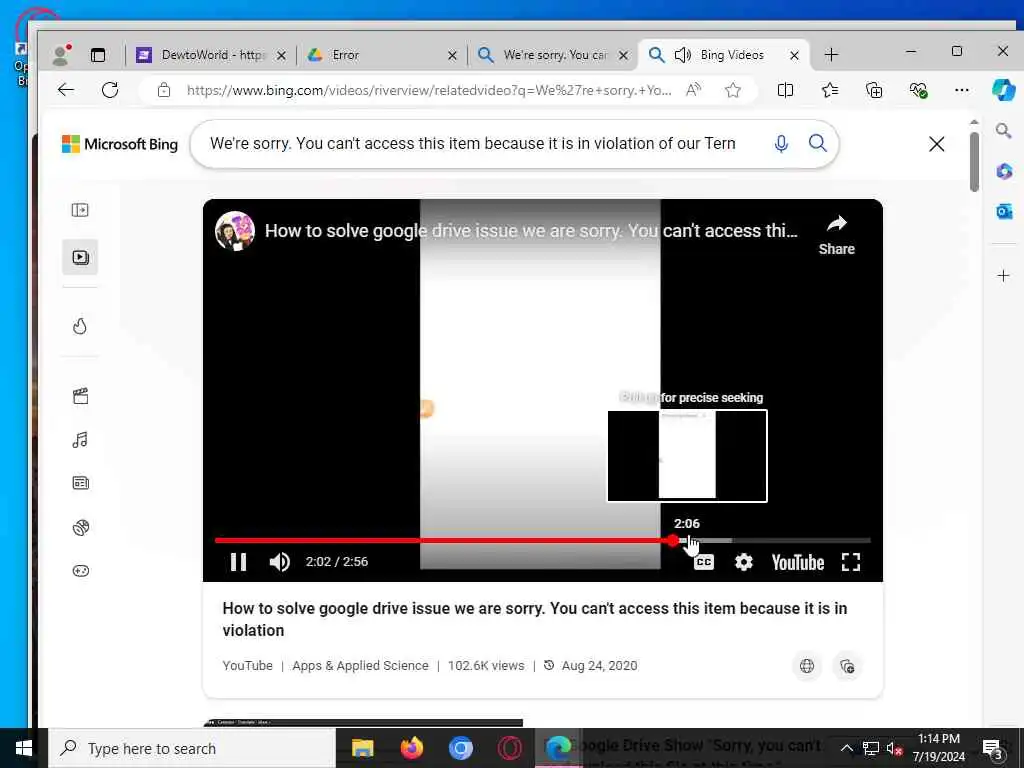Open taskbar clock showing 1:14 PM

[938, 748]
